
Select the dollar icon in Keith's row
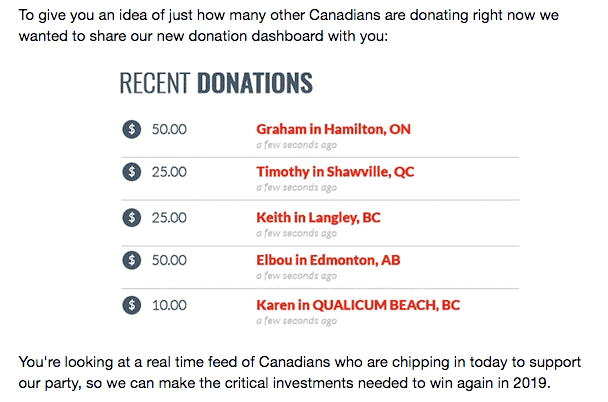[x=131, y=217]
